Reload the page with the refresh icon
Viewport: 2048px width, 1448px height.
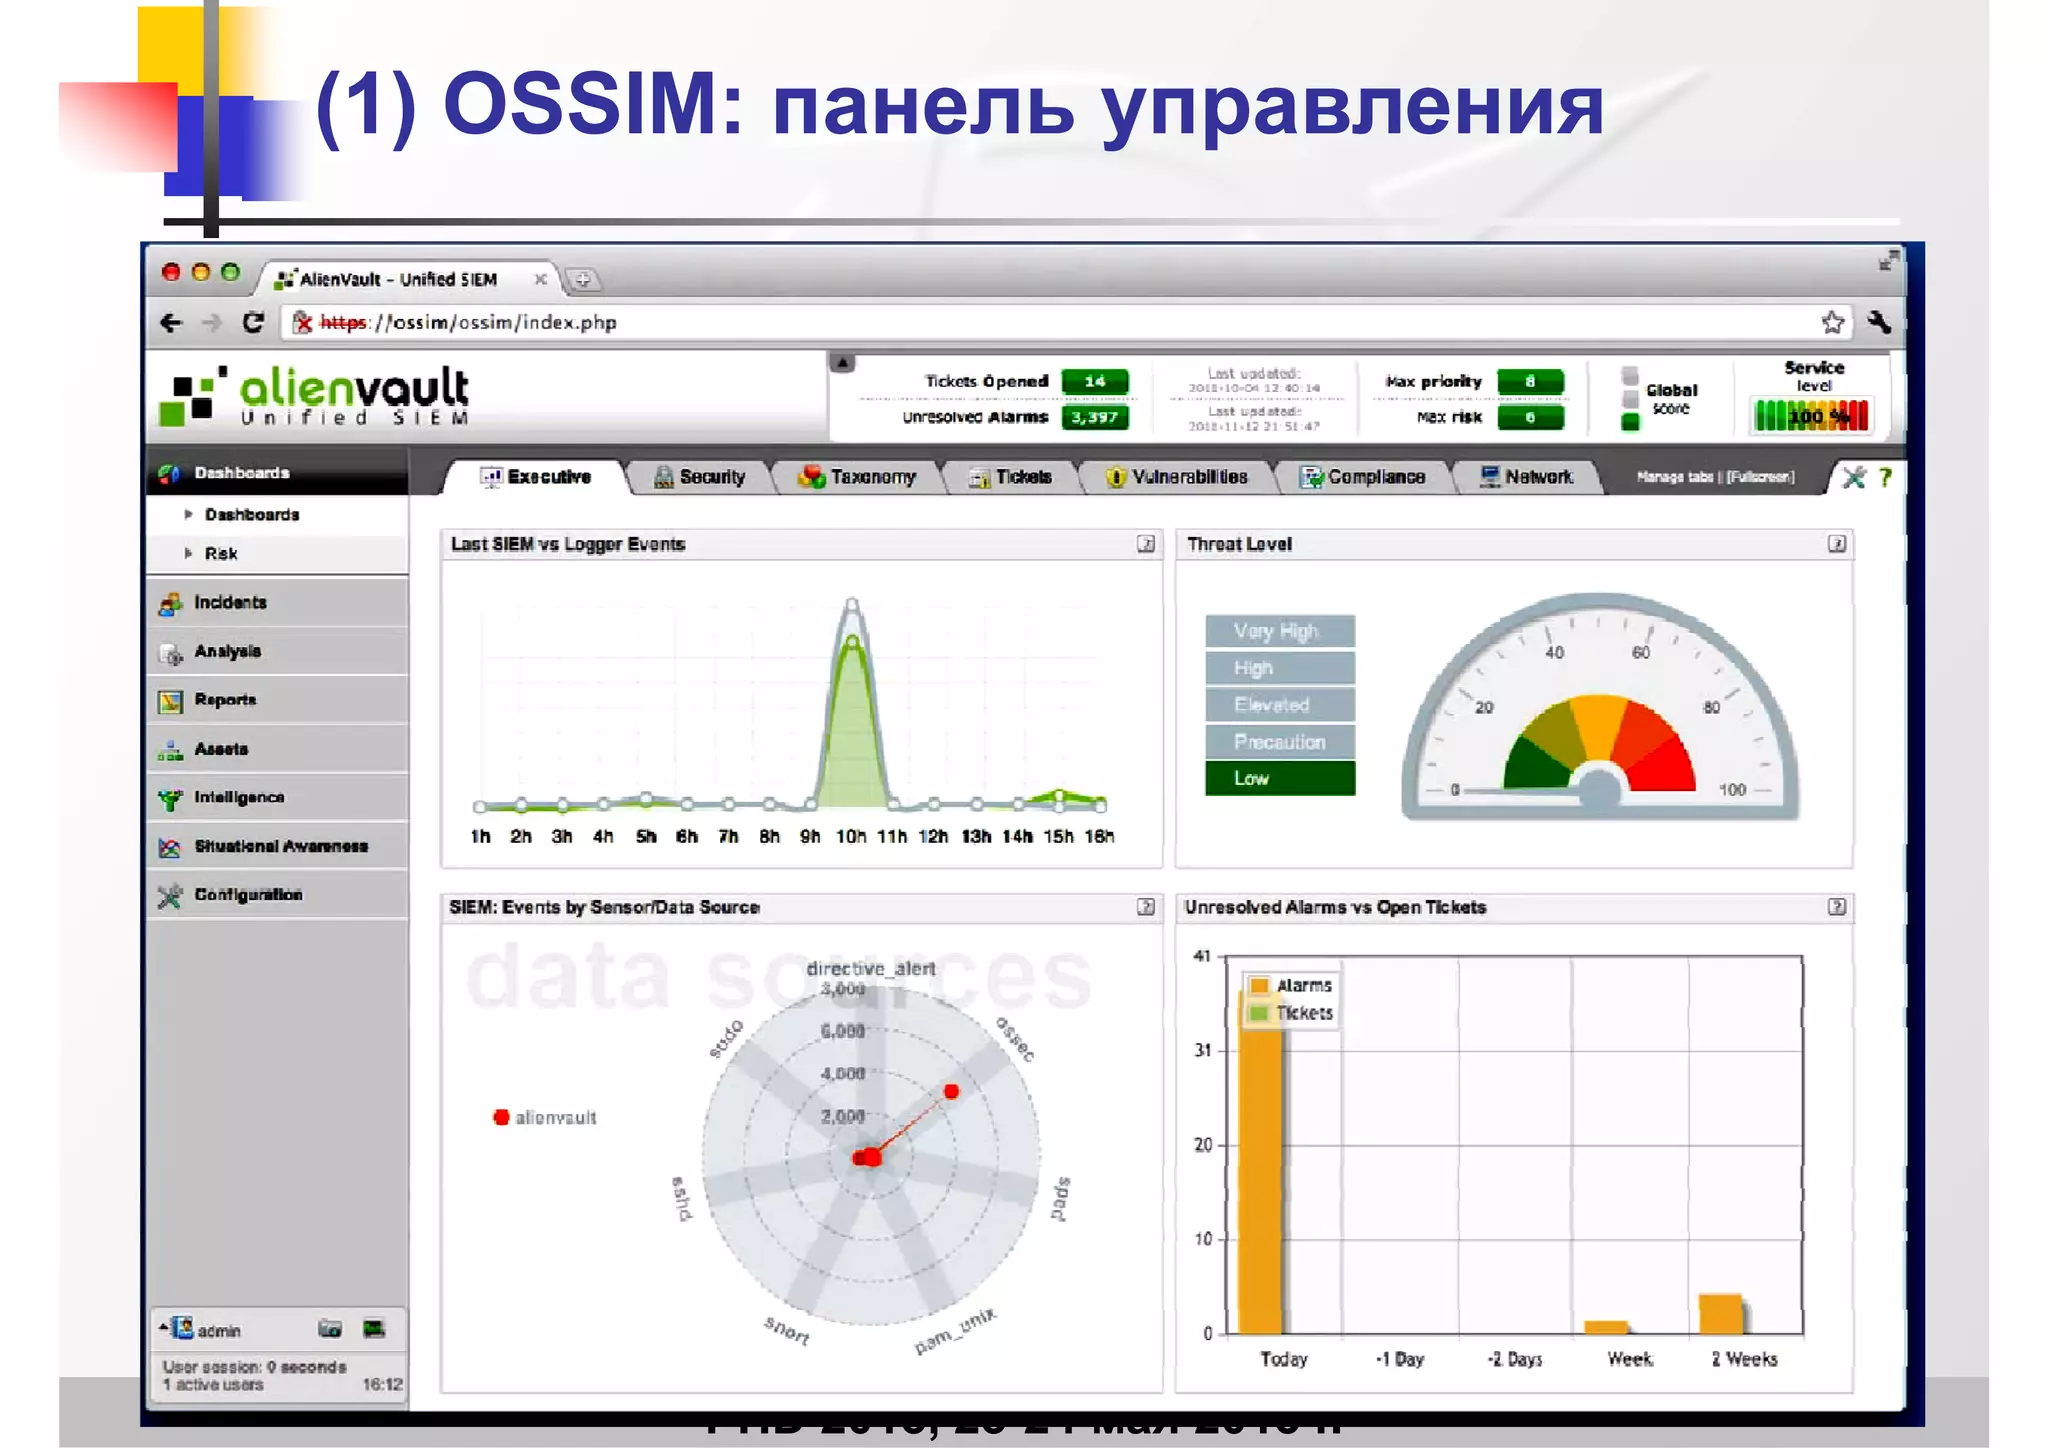[x=253, y=322]
